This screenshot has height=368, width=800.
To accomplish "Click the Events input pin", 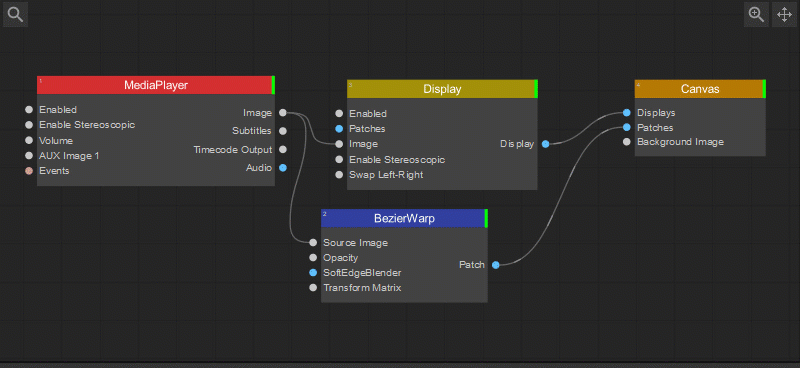I will (29, 171).
